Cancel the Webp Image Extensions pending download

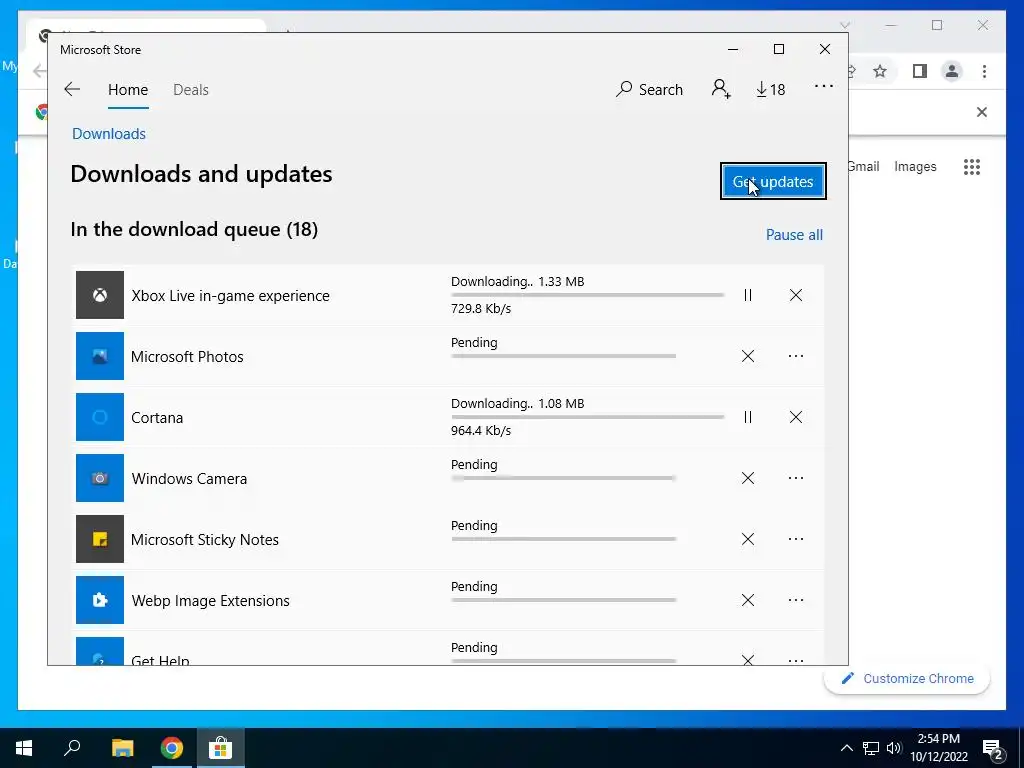point(748,600)
